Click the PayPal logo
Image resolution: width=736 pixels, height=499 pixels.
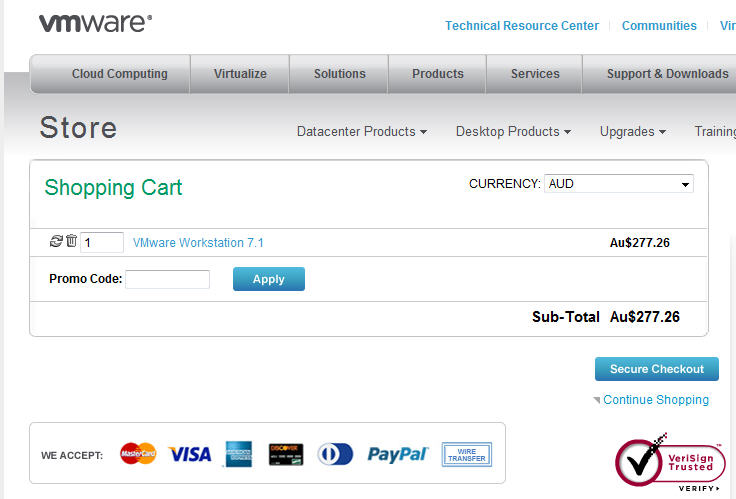click(398, 454)
